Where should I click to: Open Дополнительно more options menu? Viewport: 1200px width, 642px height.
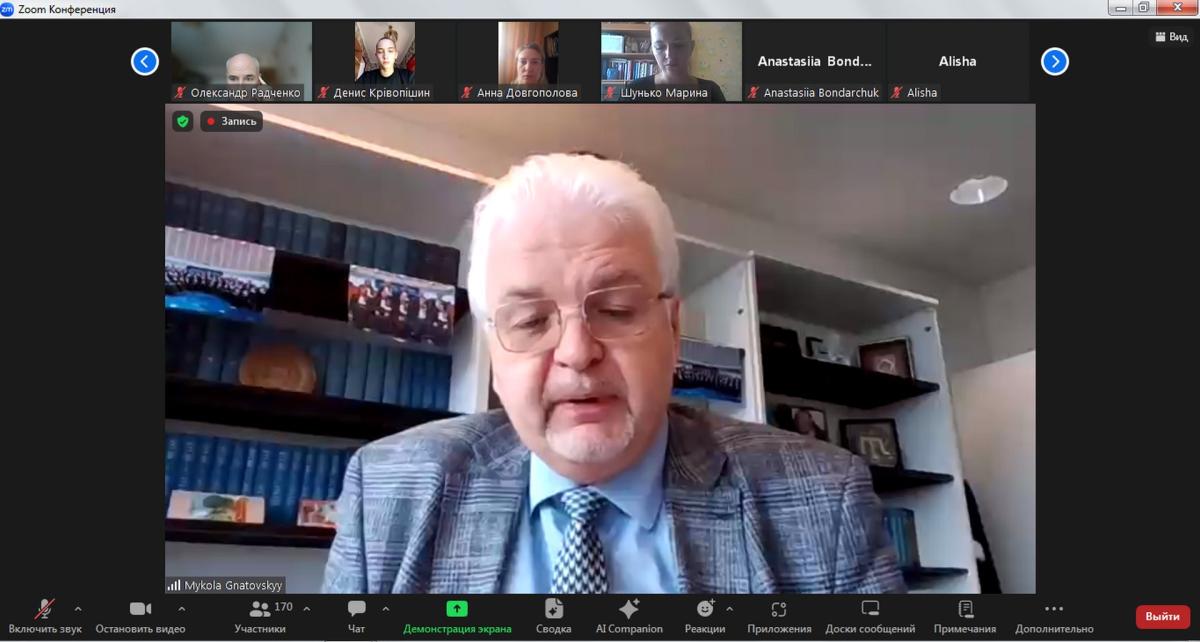pyautogui.click(x=1054, y=617)
